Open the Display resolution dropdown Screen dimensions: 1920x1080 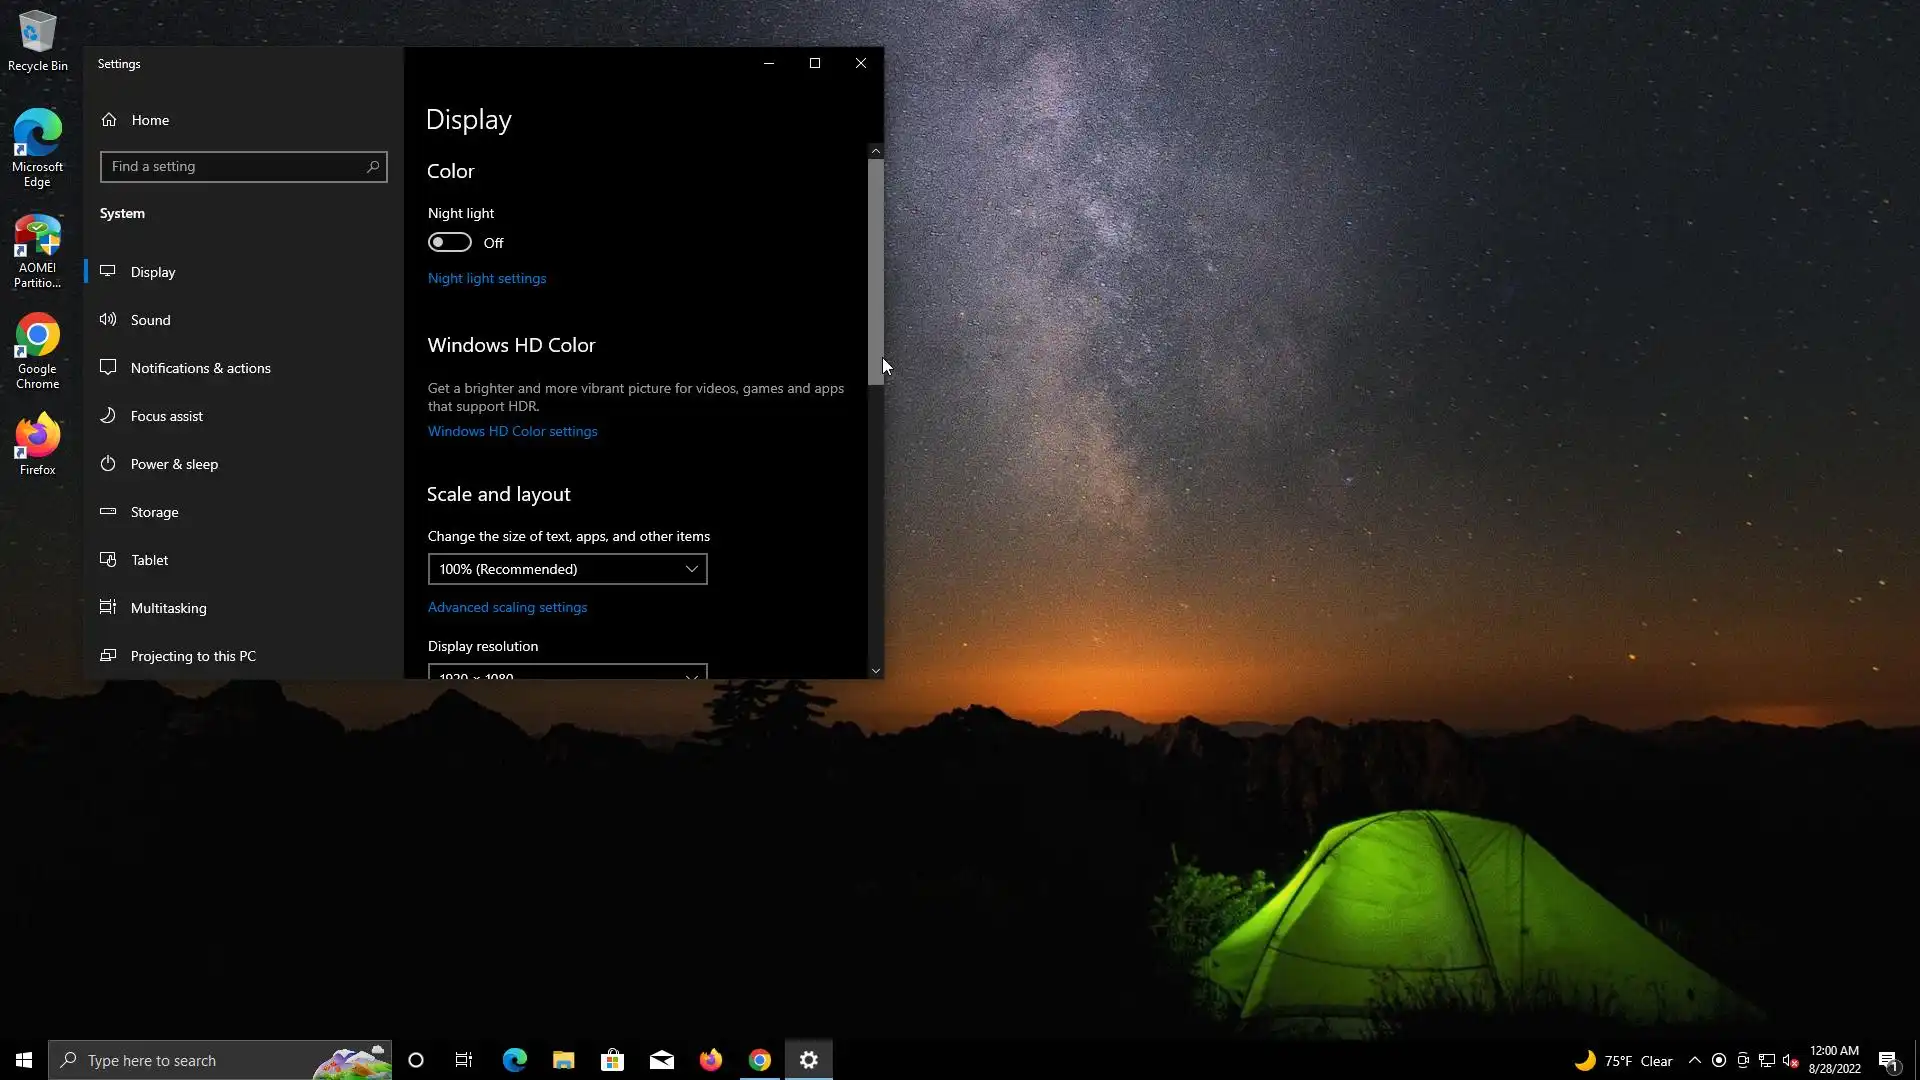(x=567, y=672)
